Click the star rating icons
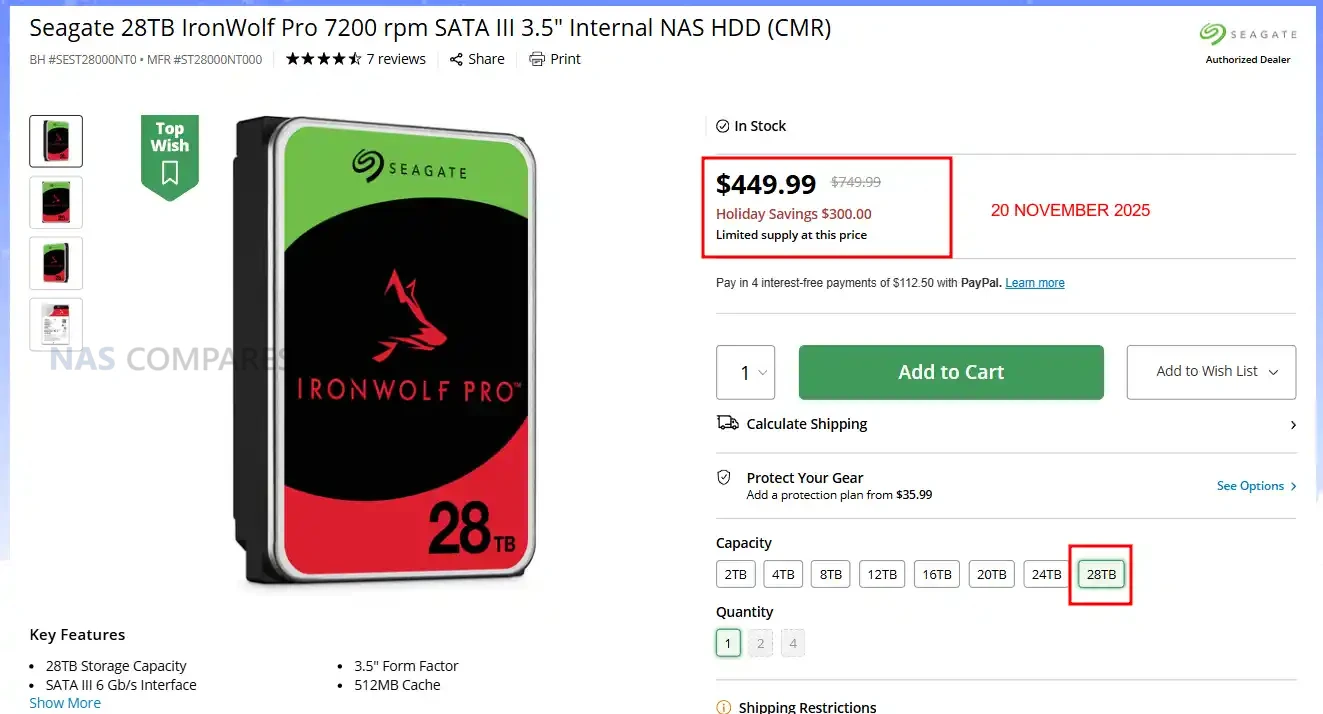The width and height of the screenshot is (1323, 714). 323,59
